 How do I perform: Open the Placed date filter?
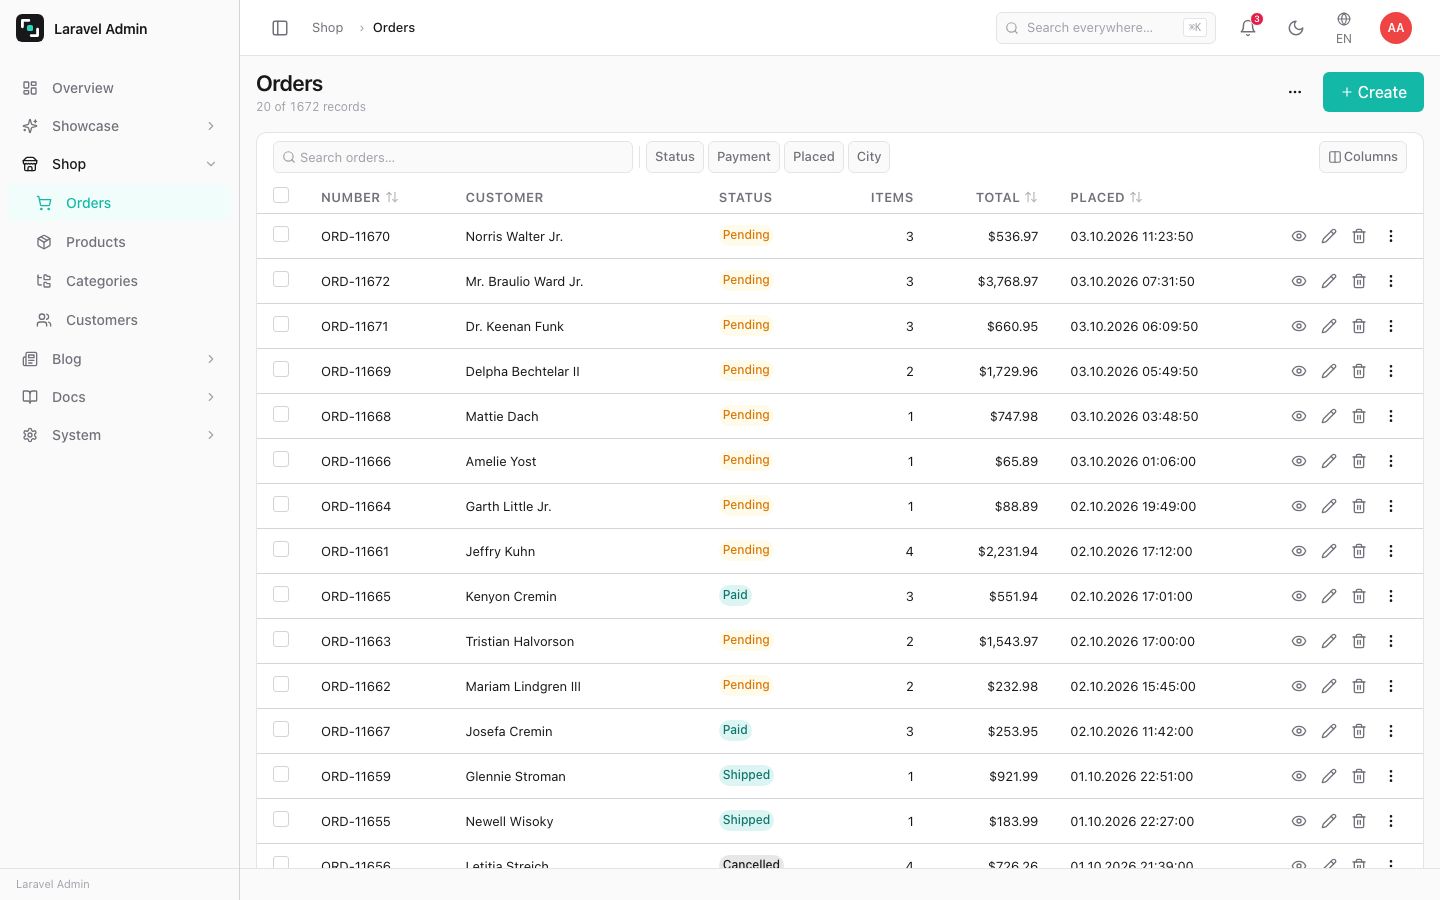coord(814,157)
